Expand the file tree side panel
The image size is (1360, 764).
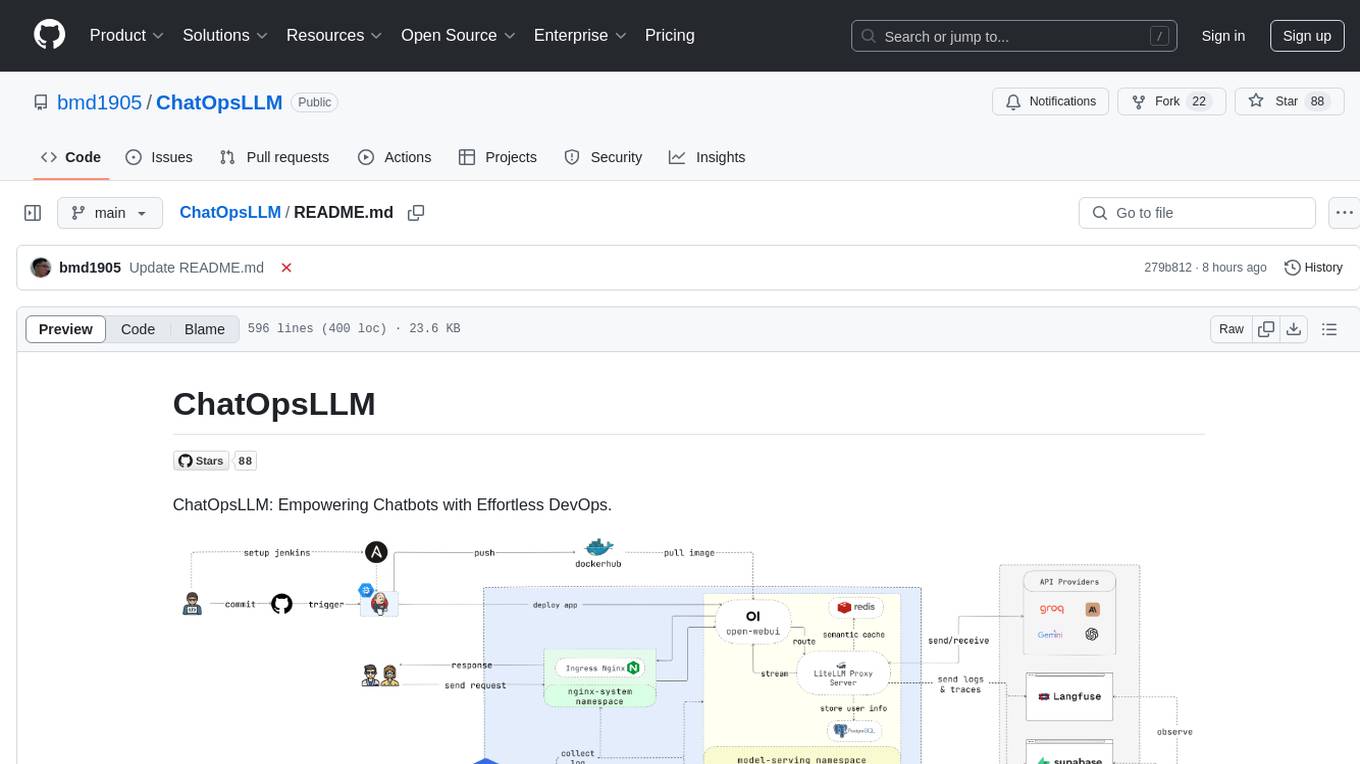(33, 213)
